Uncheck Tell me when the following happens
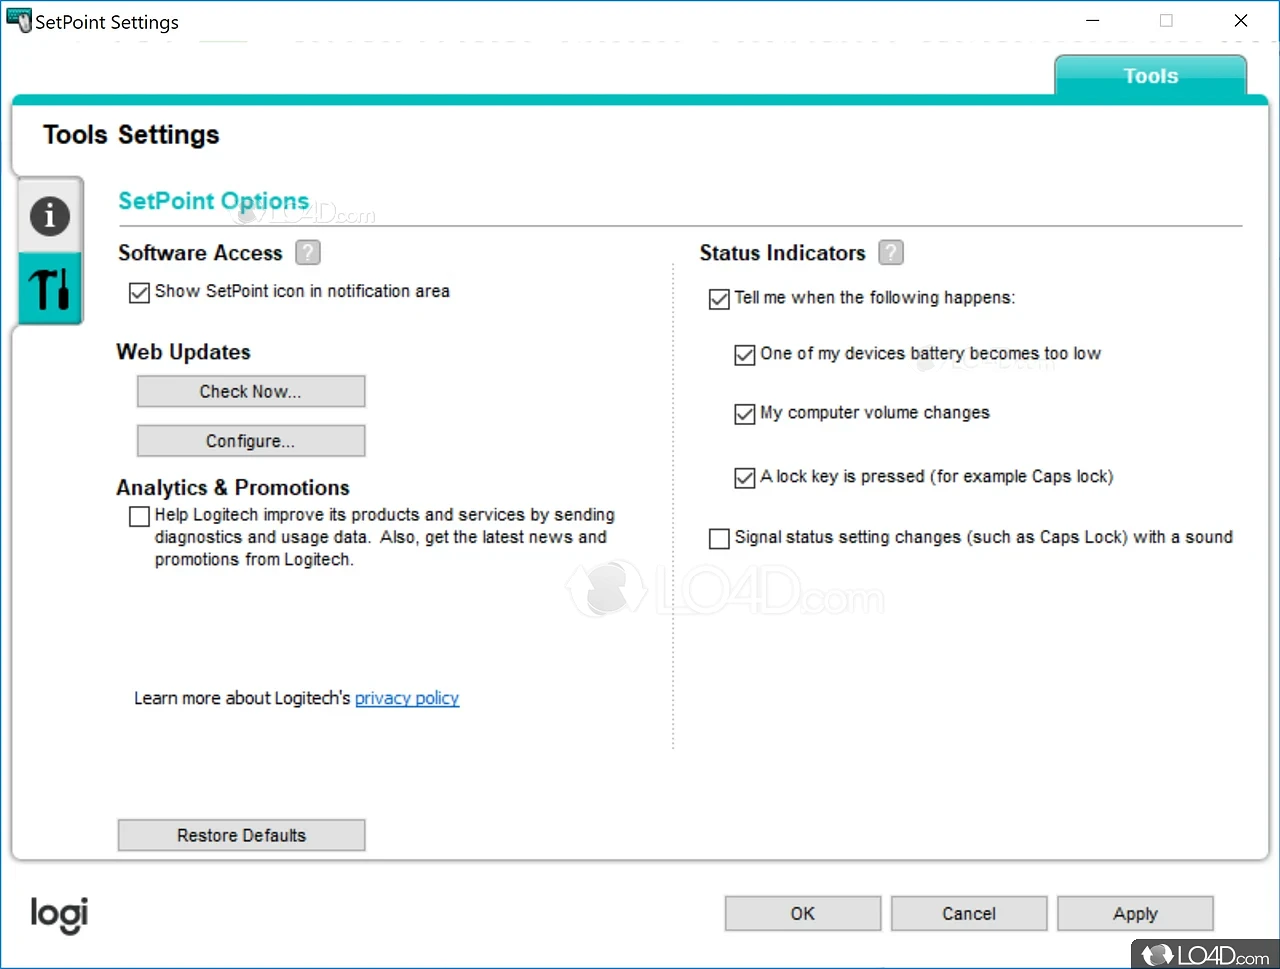The width and height of the screenshot is (1280, 969). click(x=719, y=299)
